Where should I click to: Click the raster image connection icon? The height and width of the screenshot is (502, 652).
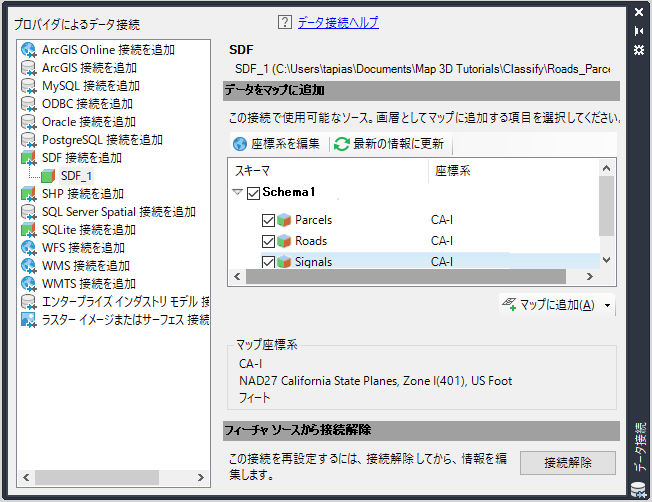[29, 319]
